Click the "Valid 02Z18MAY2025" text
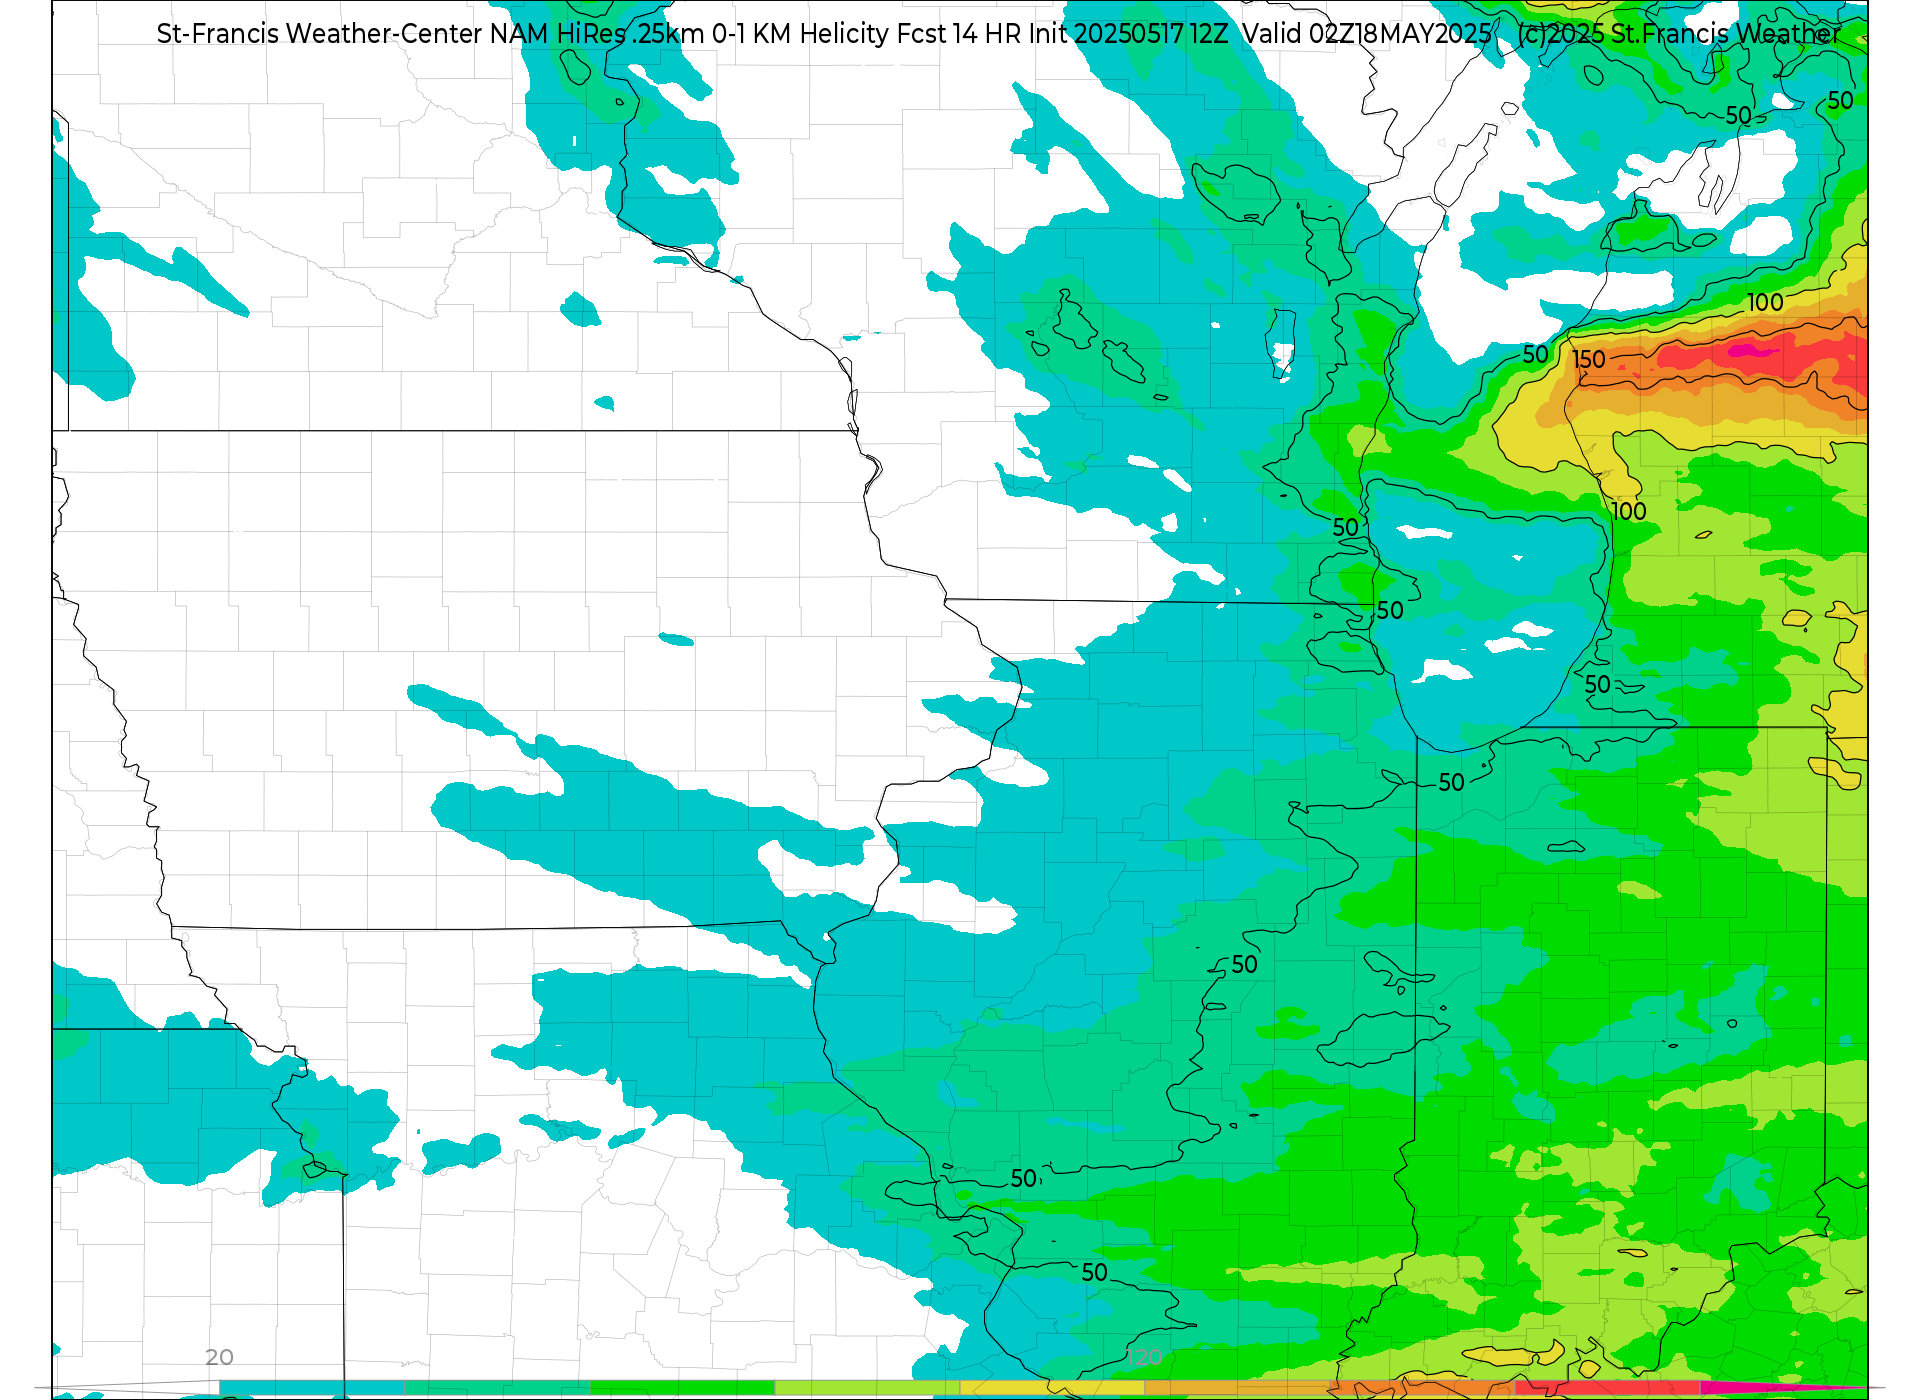1920x1400 pixels. 1367,34
